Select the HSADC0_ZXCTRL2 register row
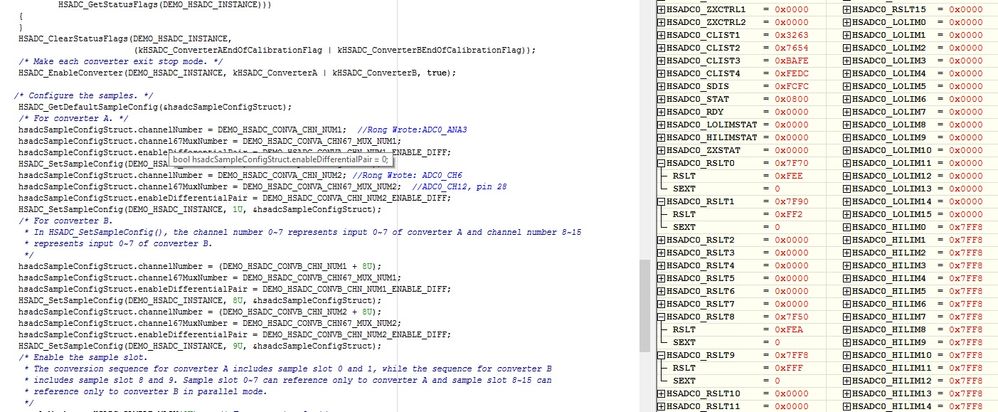Screen dimensions: 998x412 (741, 22)
